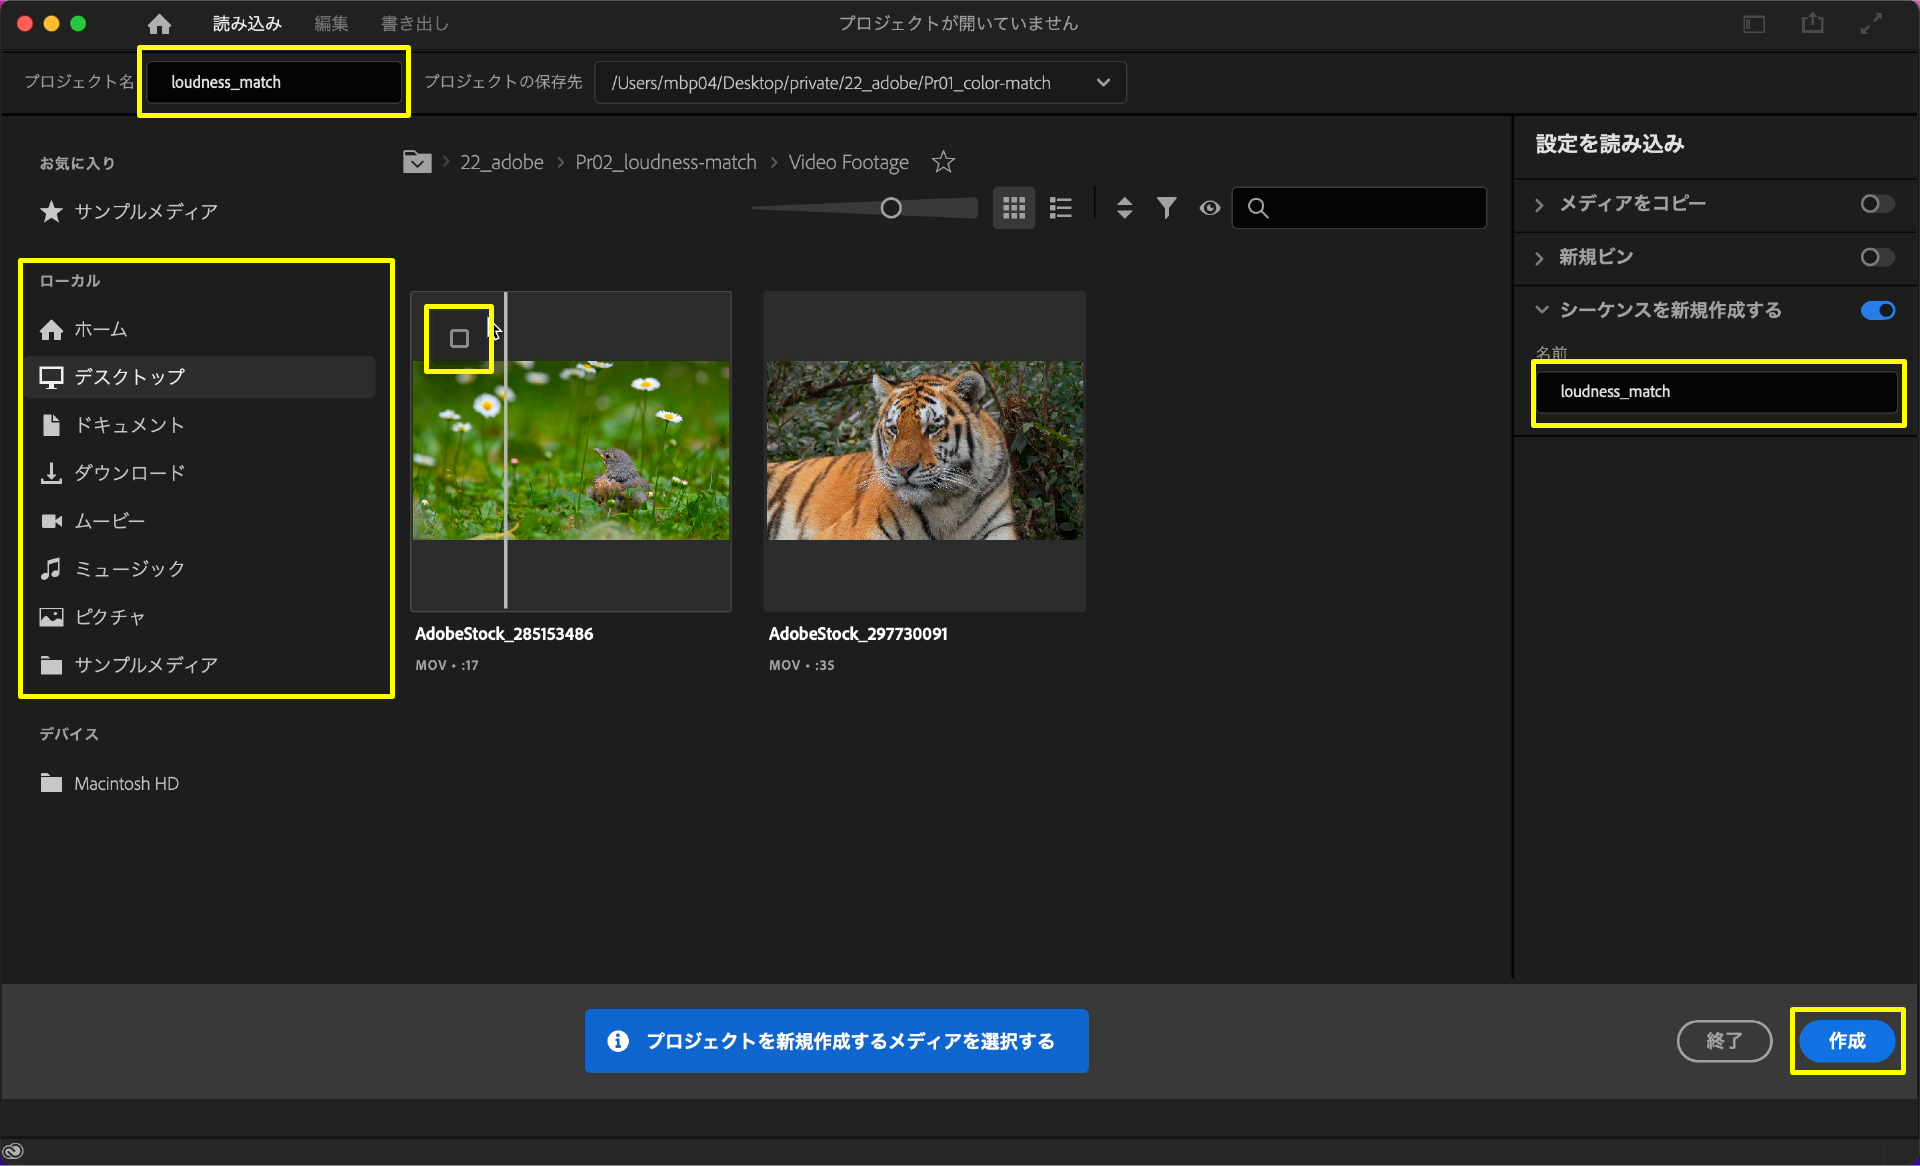The height and width of the screenshot is (1166, 1920).
Task: Disable the シーケンスを新規作成する toggle
Action: [1876, 310]
